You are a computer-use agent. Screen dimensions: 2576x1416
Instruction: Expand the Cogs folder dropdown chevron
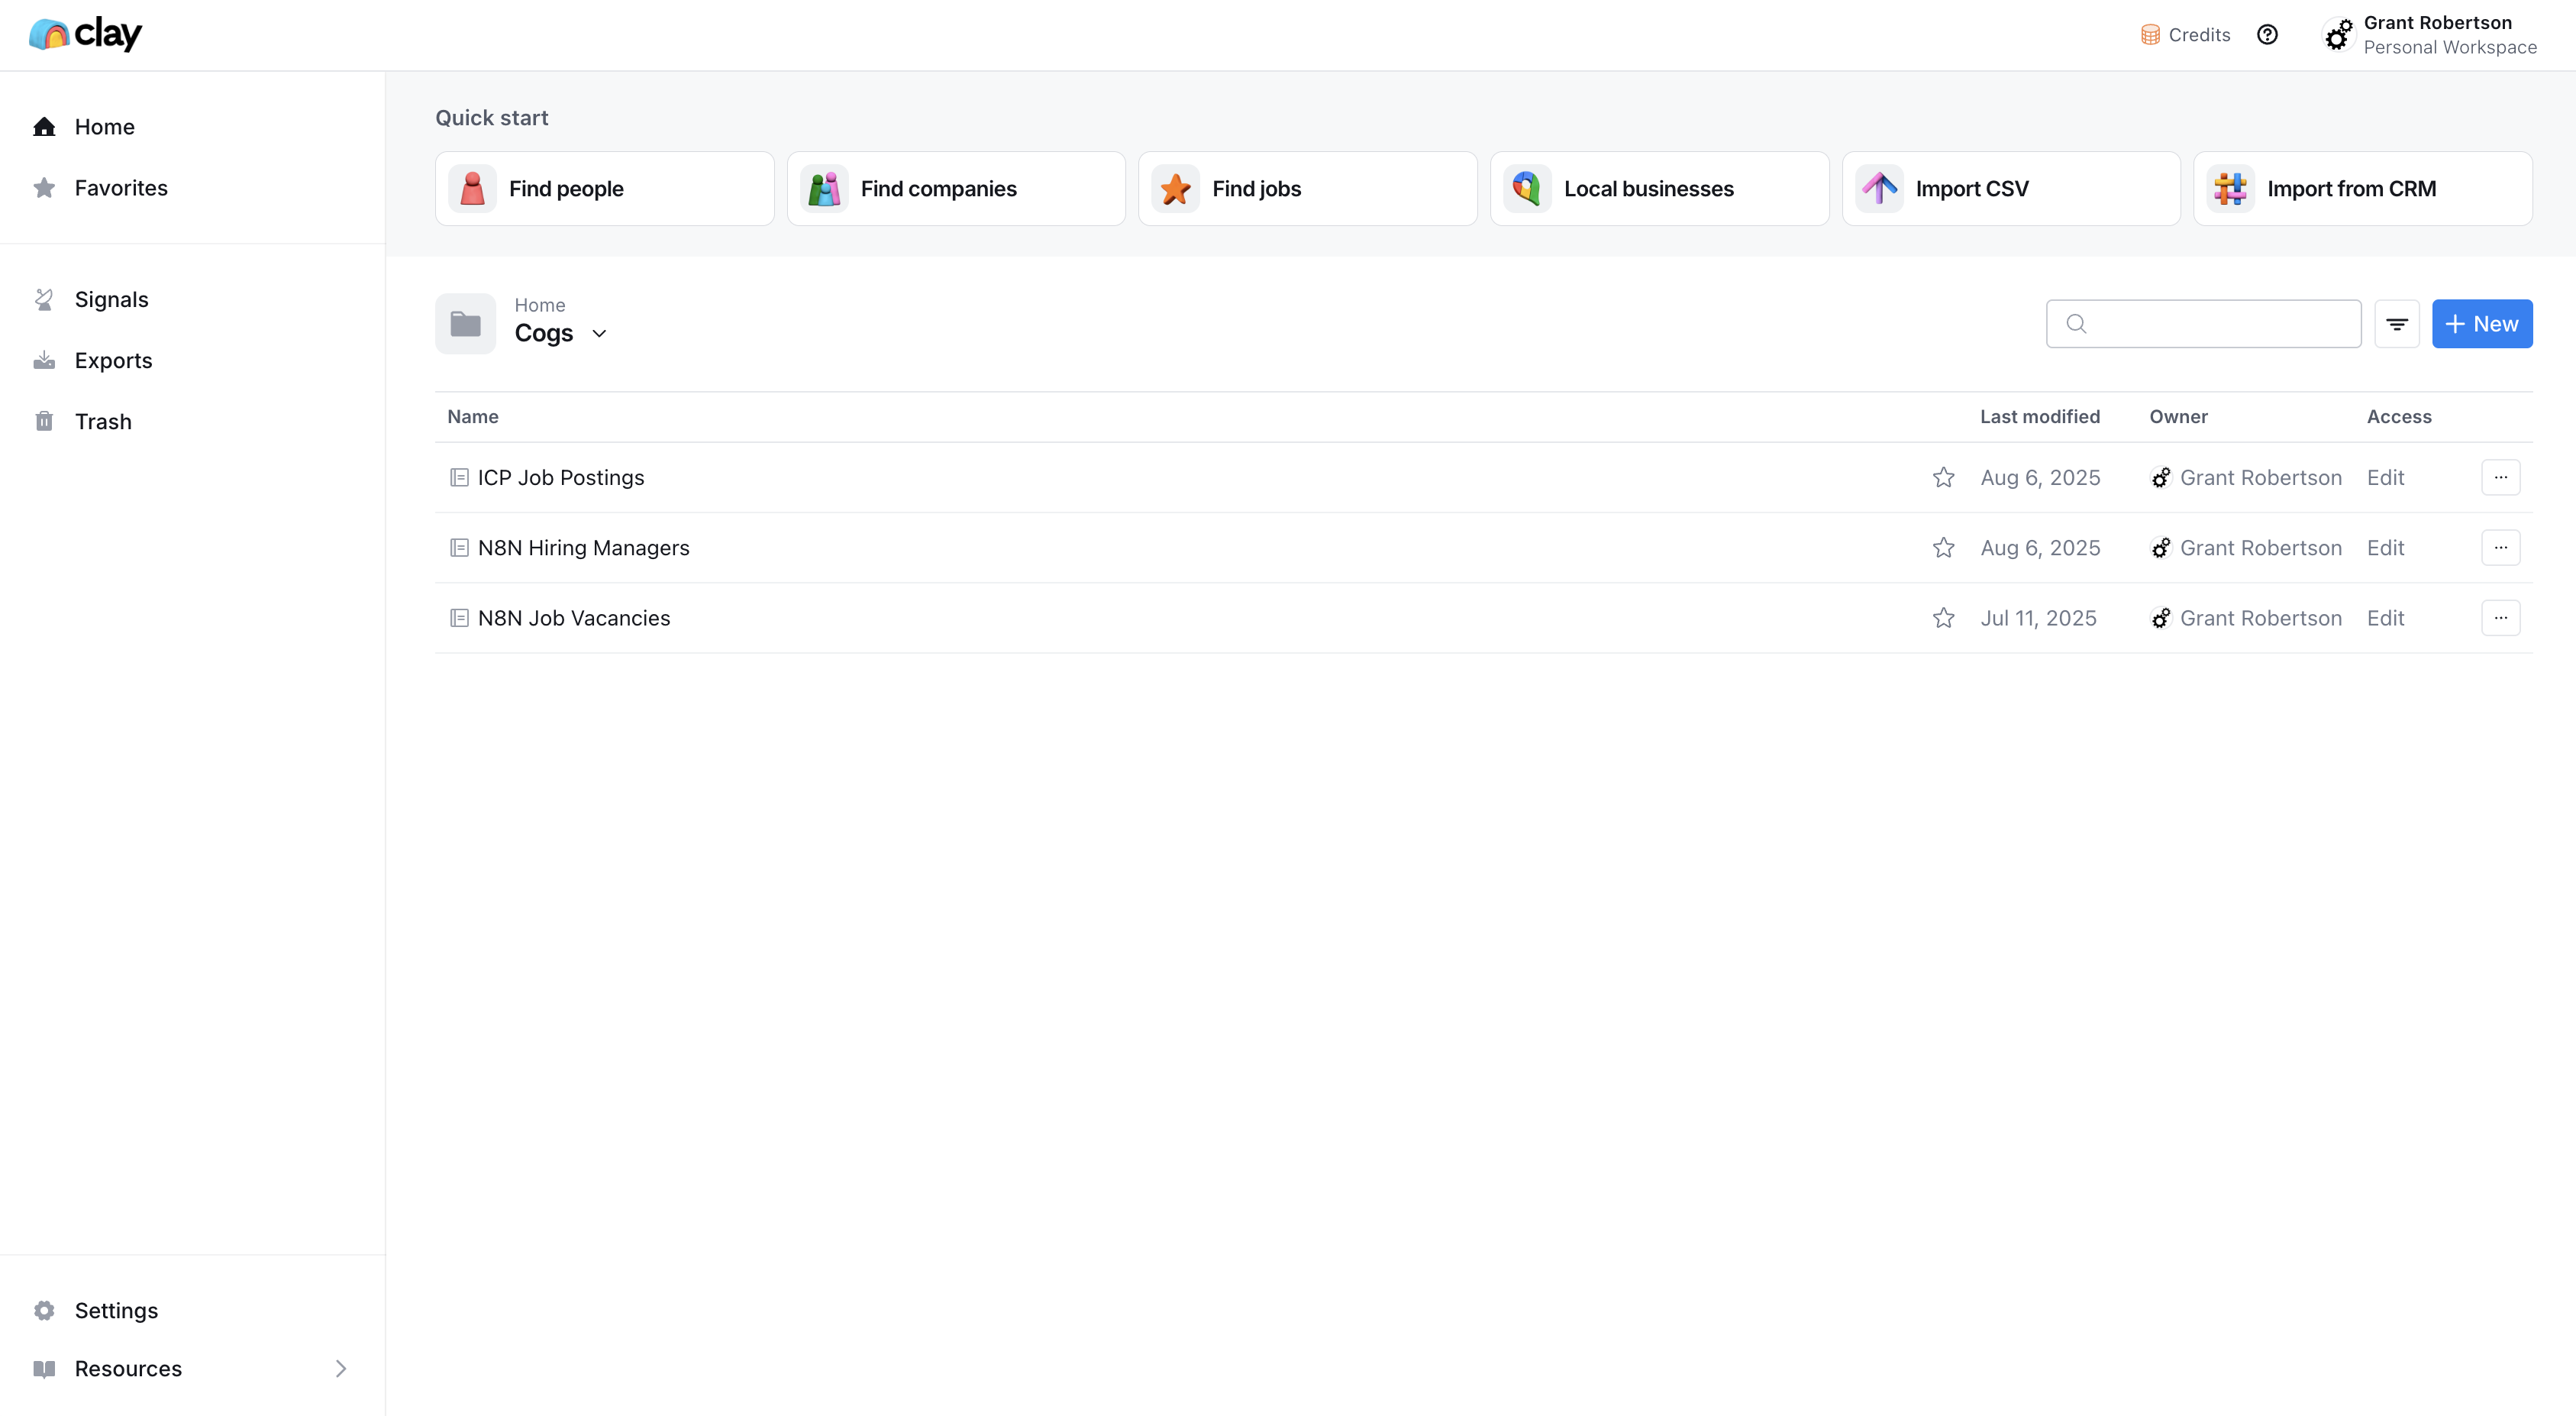[599, 334]
